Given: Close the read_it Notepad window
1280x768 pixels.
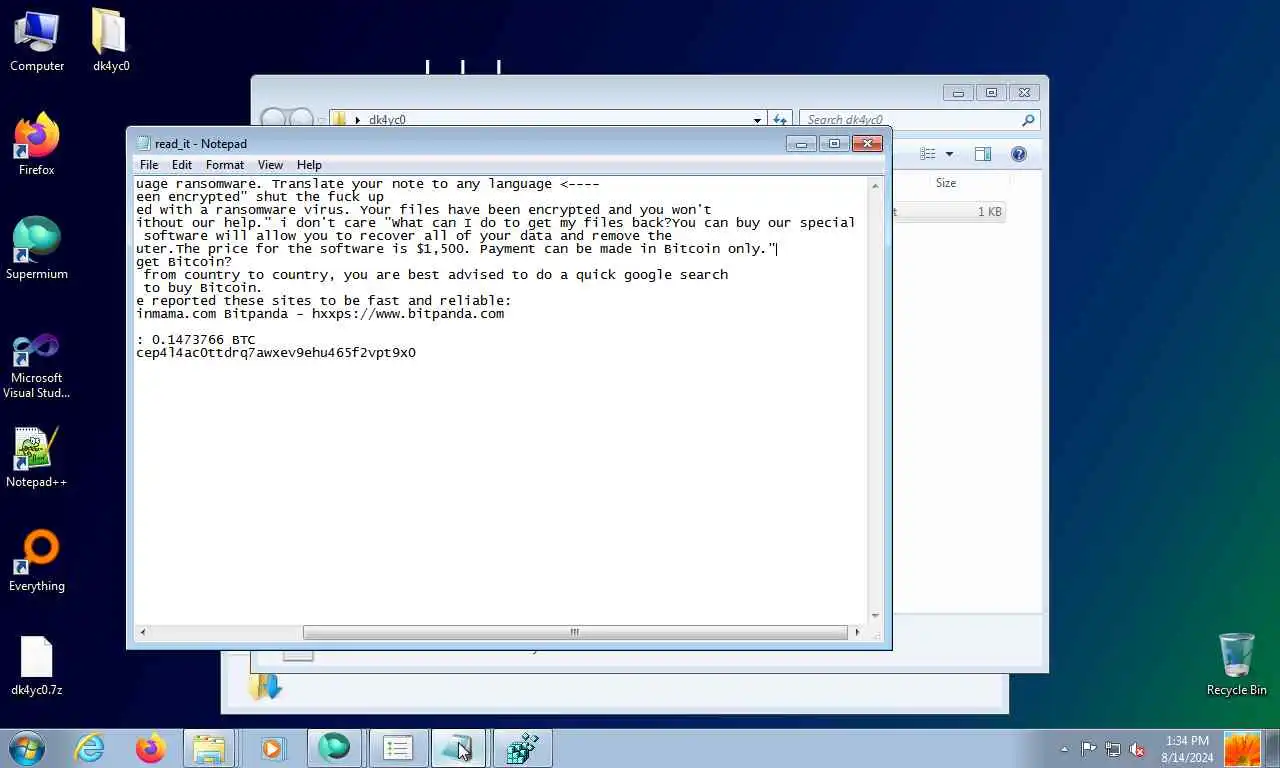Looking at the screenshot, I should coord(867,144).
